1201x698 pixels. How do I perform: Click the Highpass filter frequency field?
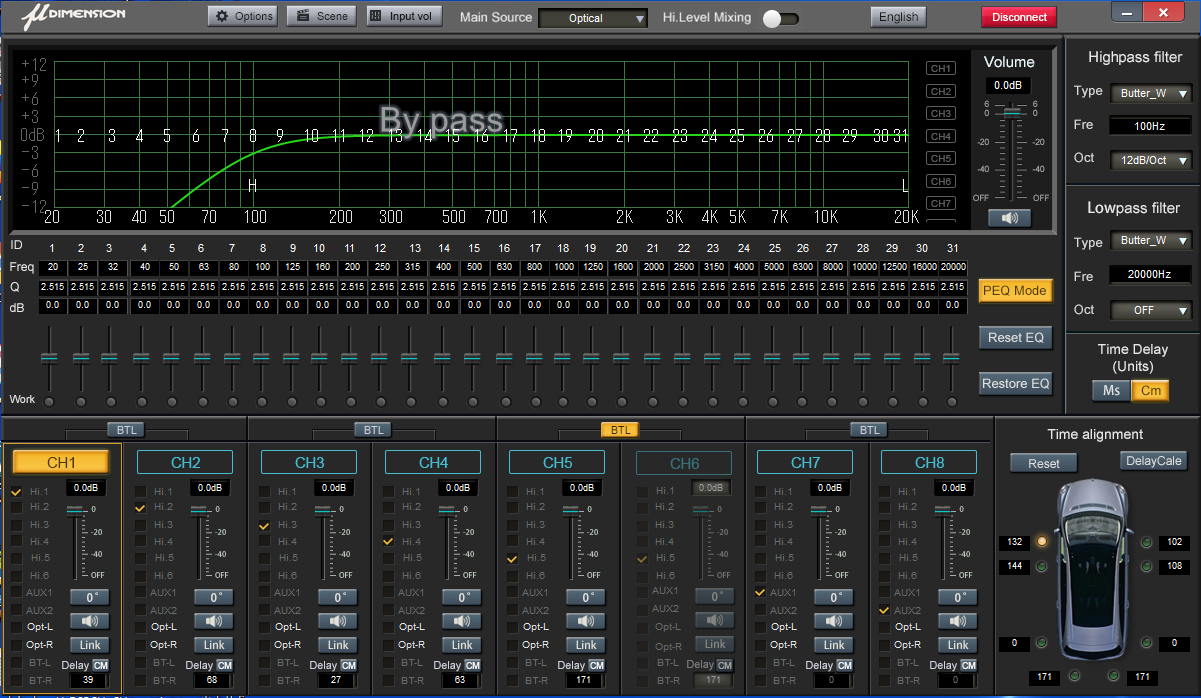click(x=1150, y=126)
